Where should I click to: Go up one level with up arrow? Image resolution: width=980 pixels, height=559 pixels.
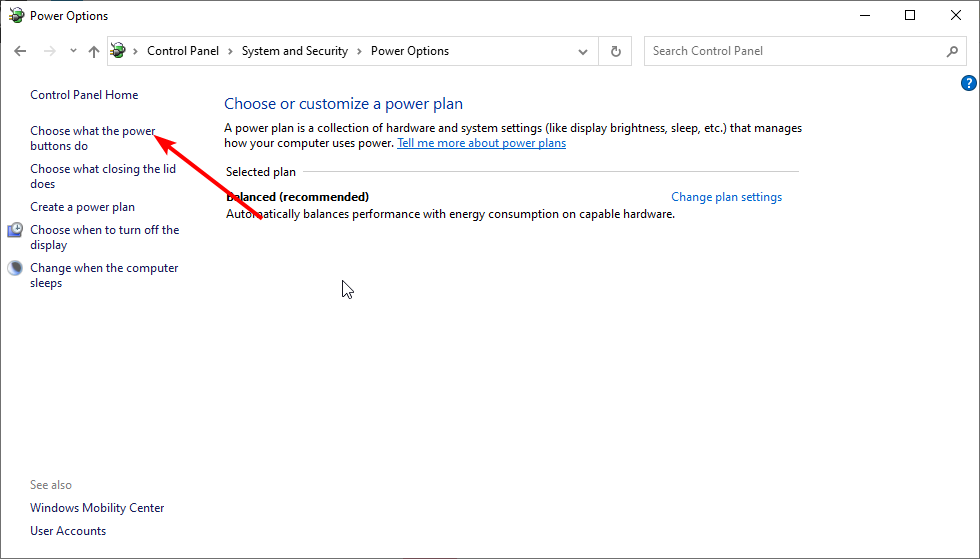94,51
